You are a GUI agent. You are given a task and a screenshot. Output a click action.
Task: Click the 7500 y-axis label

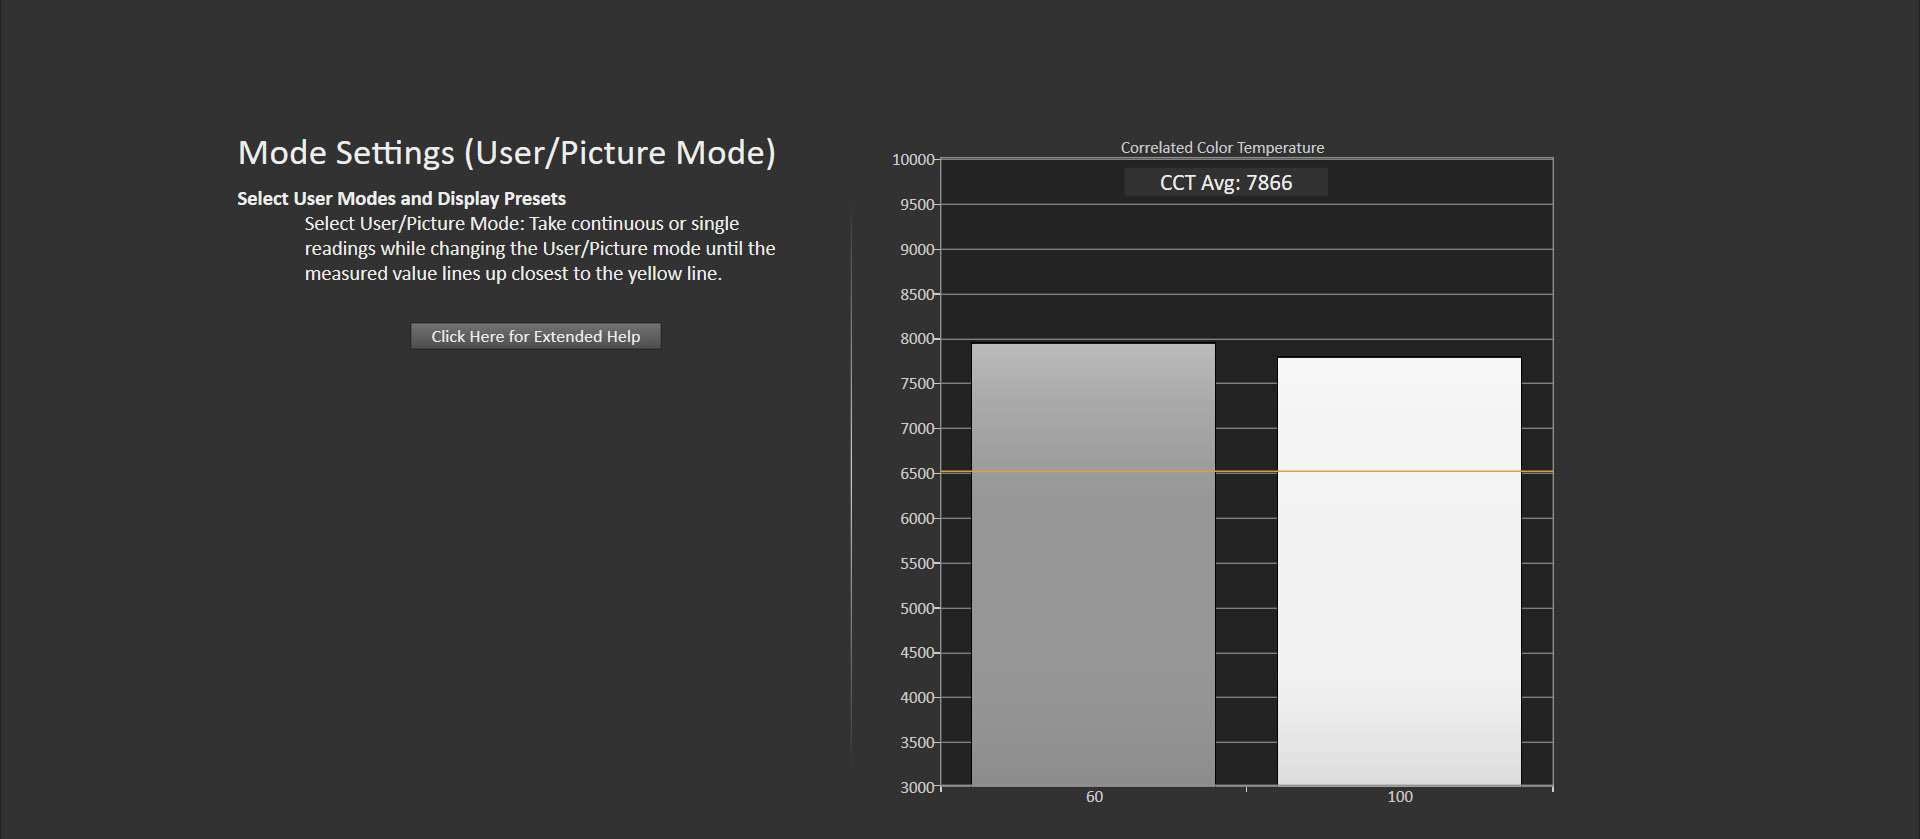tap(917, 384)
